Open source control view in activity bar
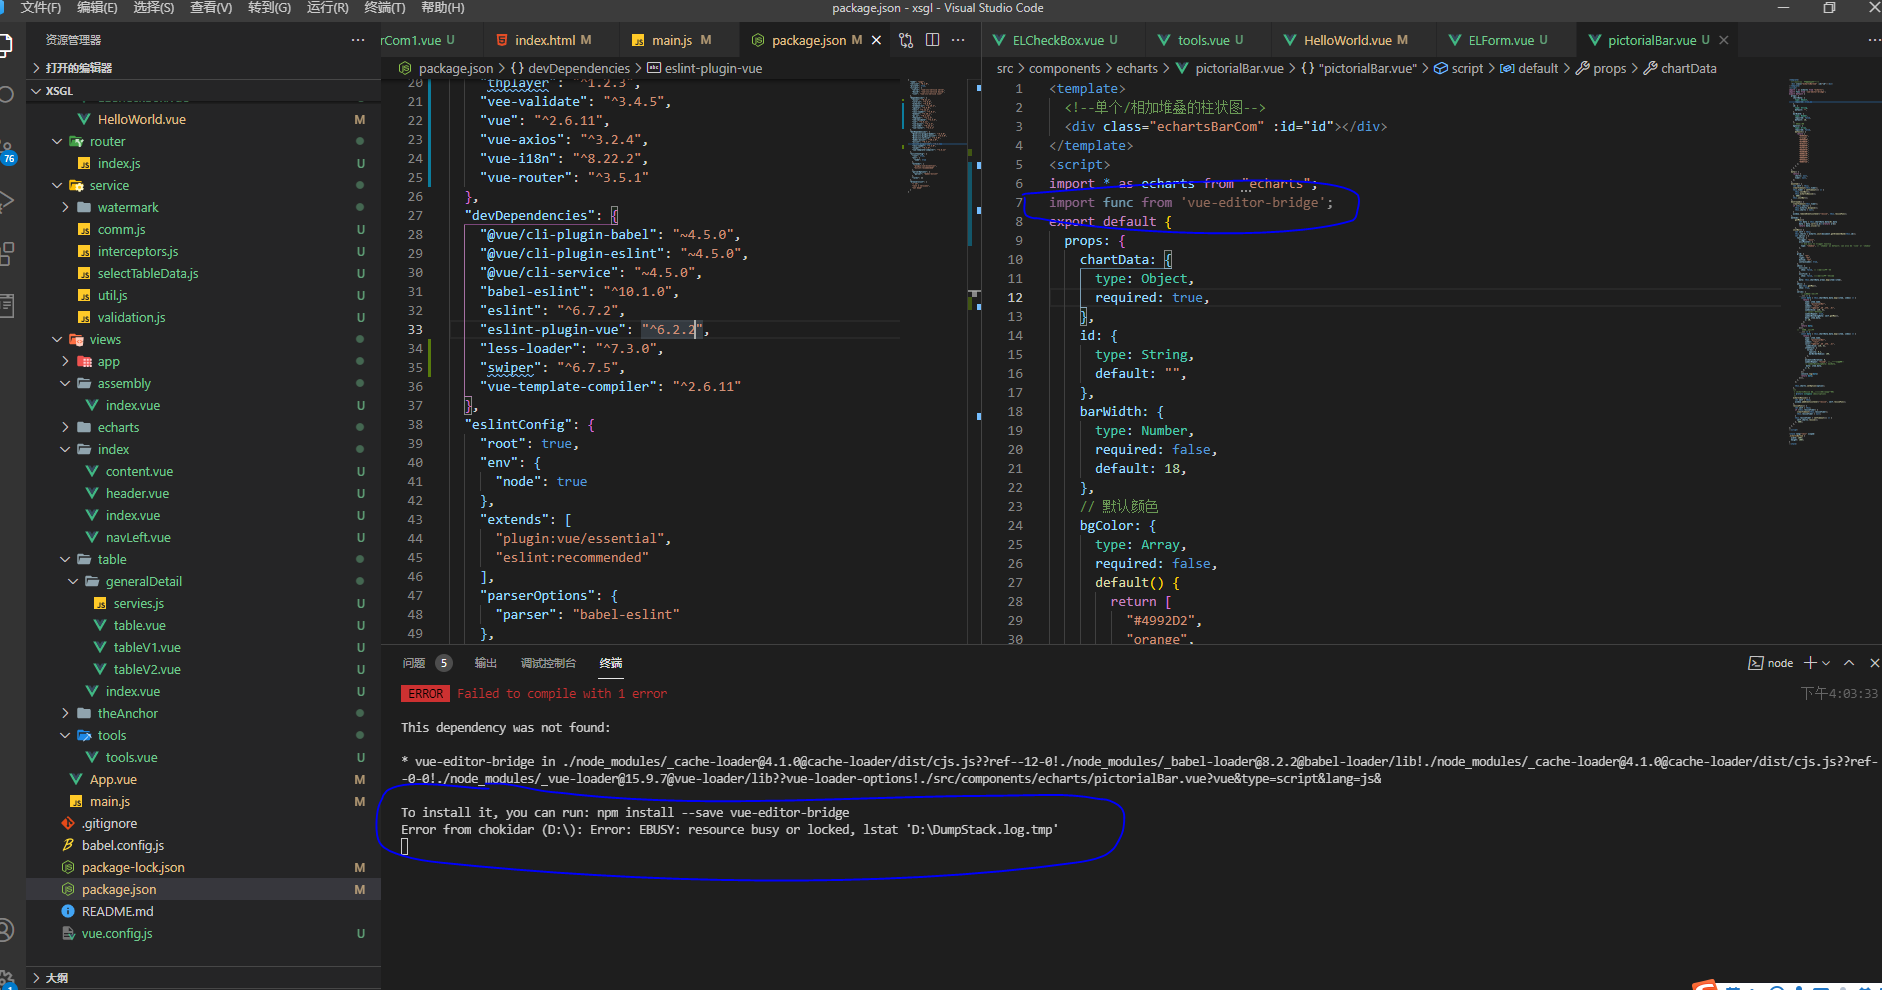Screen dimensions: 1882x990 click(6, 150)
